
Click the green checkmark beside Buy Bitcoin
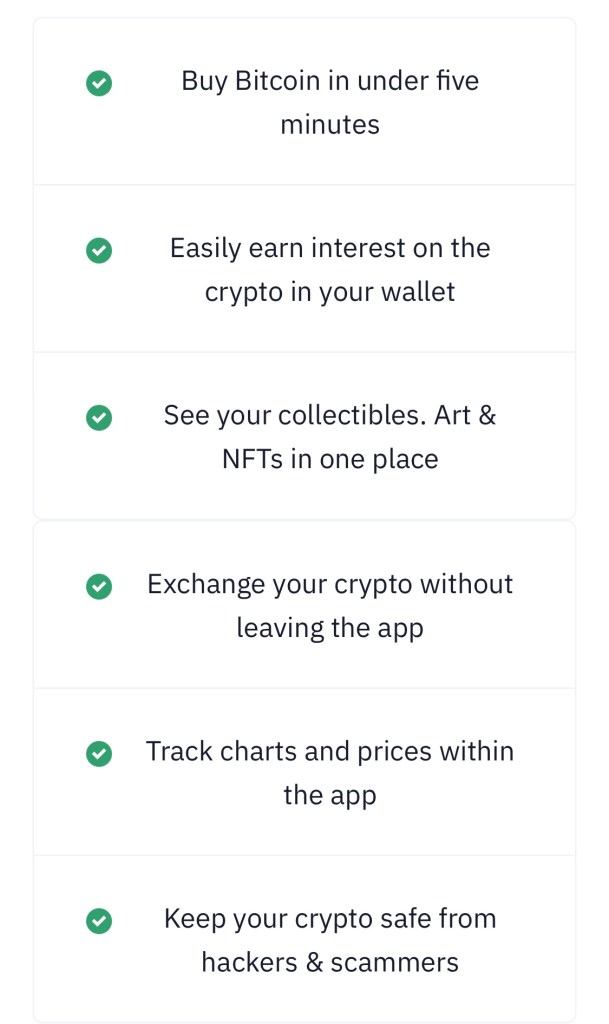tap(99, 84)
